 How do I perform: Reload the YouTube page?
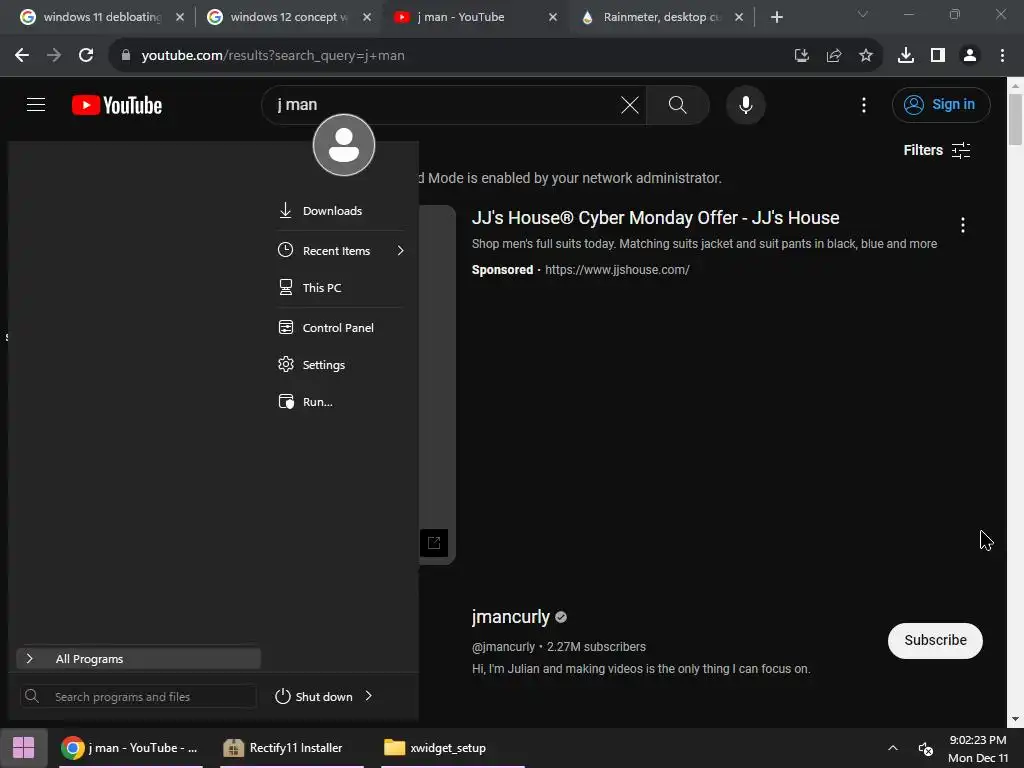(x=86, y=56)
